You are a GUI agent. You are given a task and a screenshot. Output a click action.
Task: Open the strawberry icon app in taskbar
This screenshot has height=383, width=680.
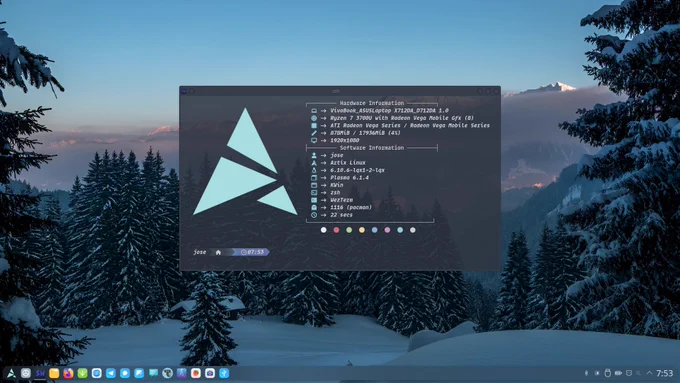196,373
